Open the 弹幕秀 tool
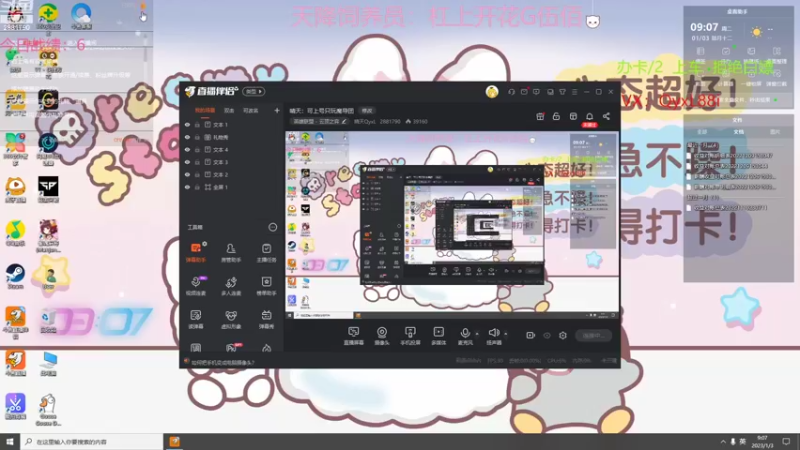 click(266, 319)
